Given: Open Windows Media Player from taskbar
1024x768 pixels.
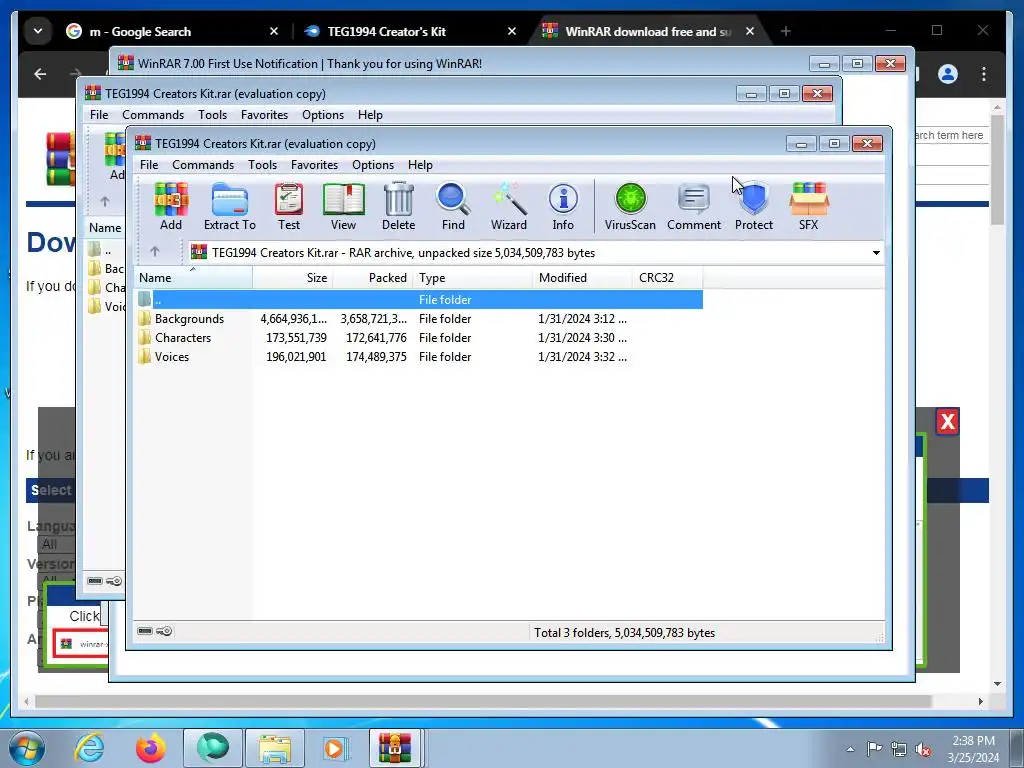Looking at the screenshot, I should [336, 748].
